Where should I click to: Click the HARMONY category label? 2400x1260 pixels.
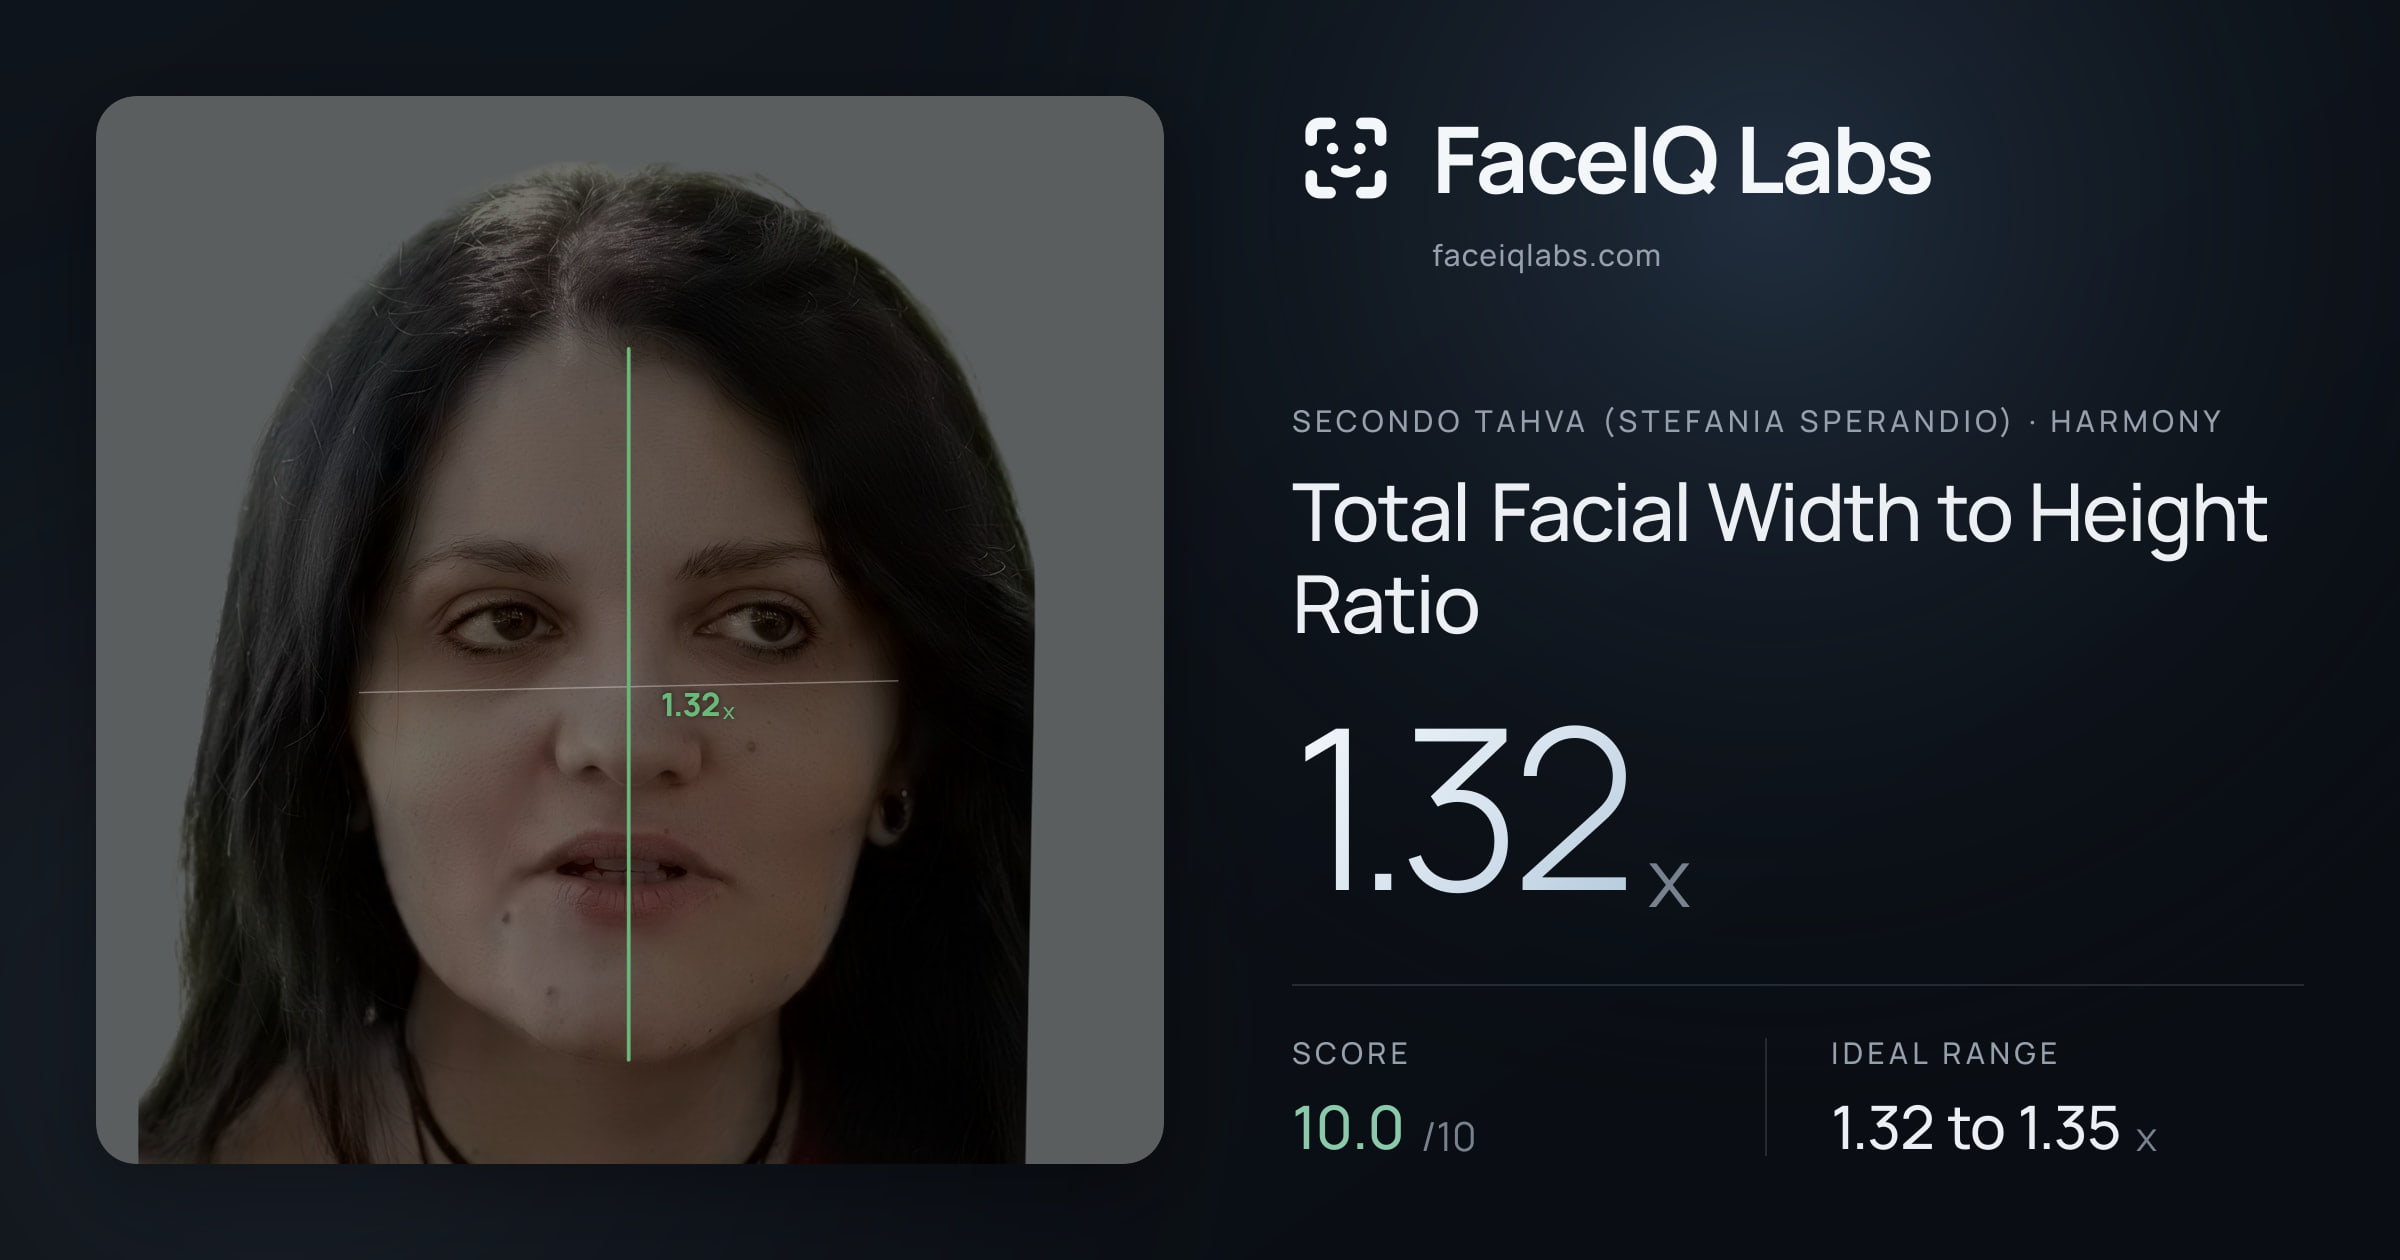point(2136,421)
